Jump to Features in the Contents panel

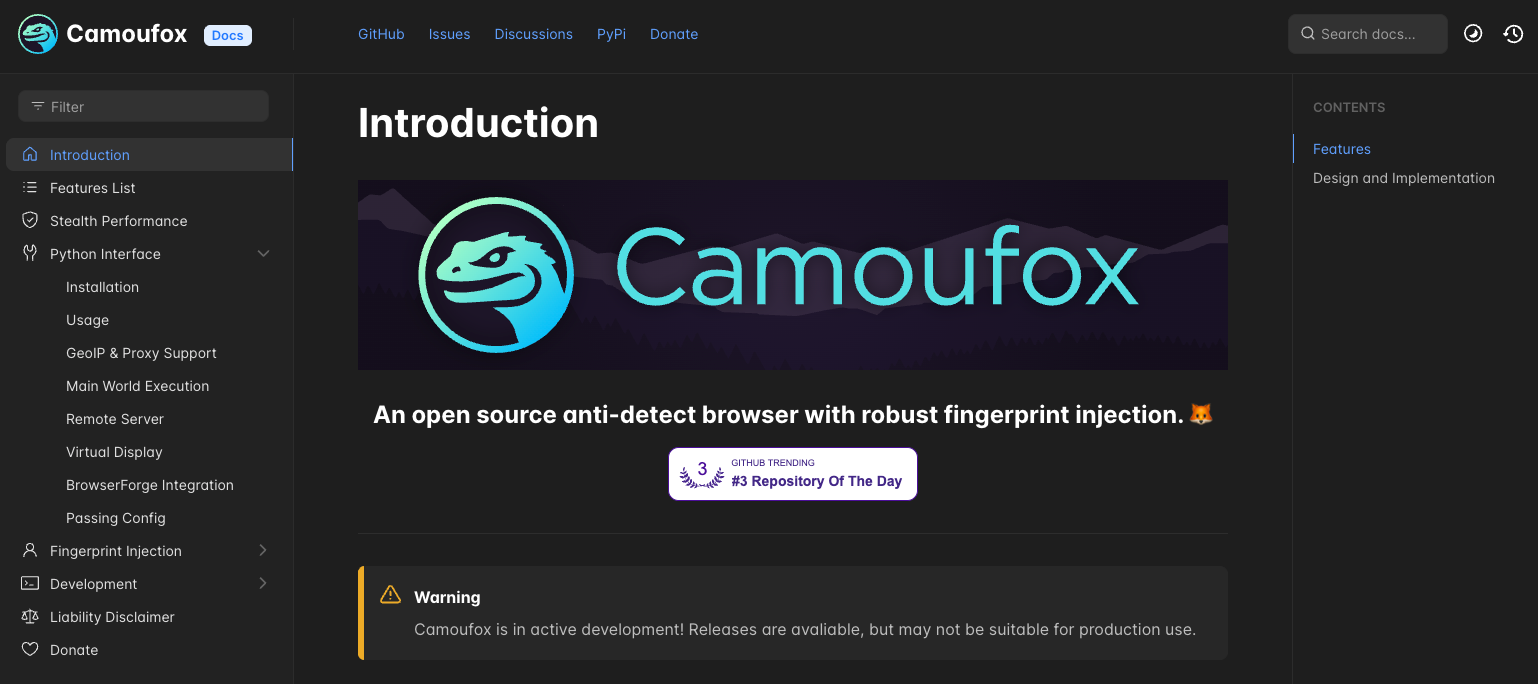(x=1341, y=148)
